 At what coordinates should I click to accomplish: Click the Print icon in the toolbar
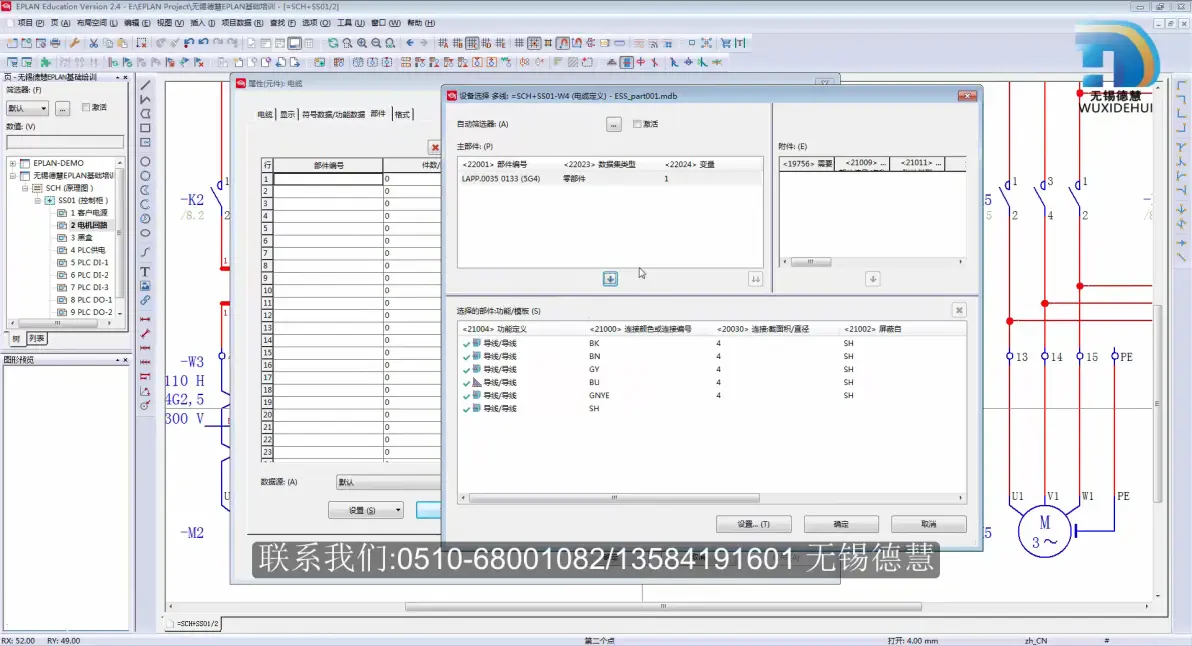click(x=55, y=43)
